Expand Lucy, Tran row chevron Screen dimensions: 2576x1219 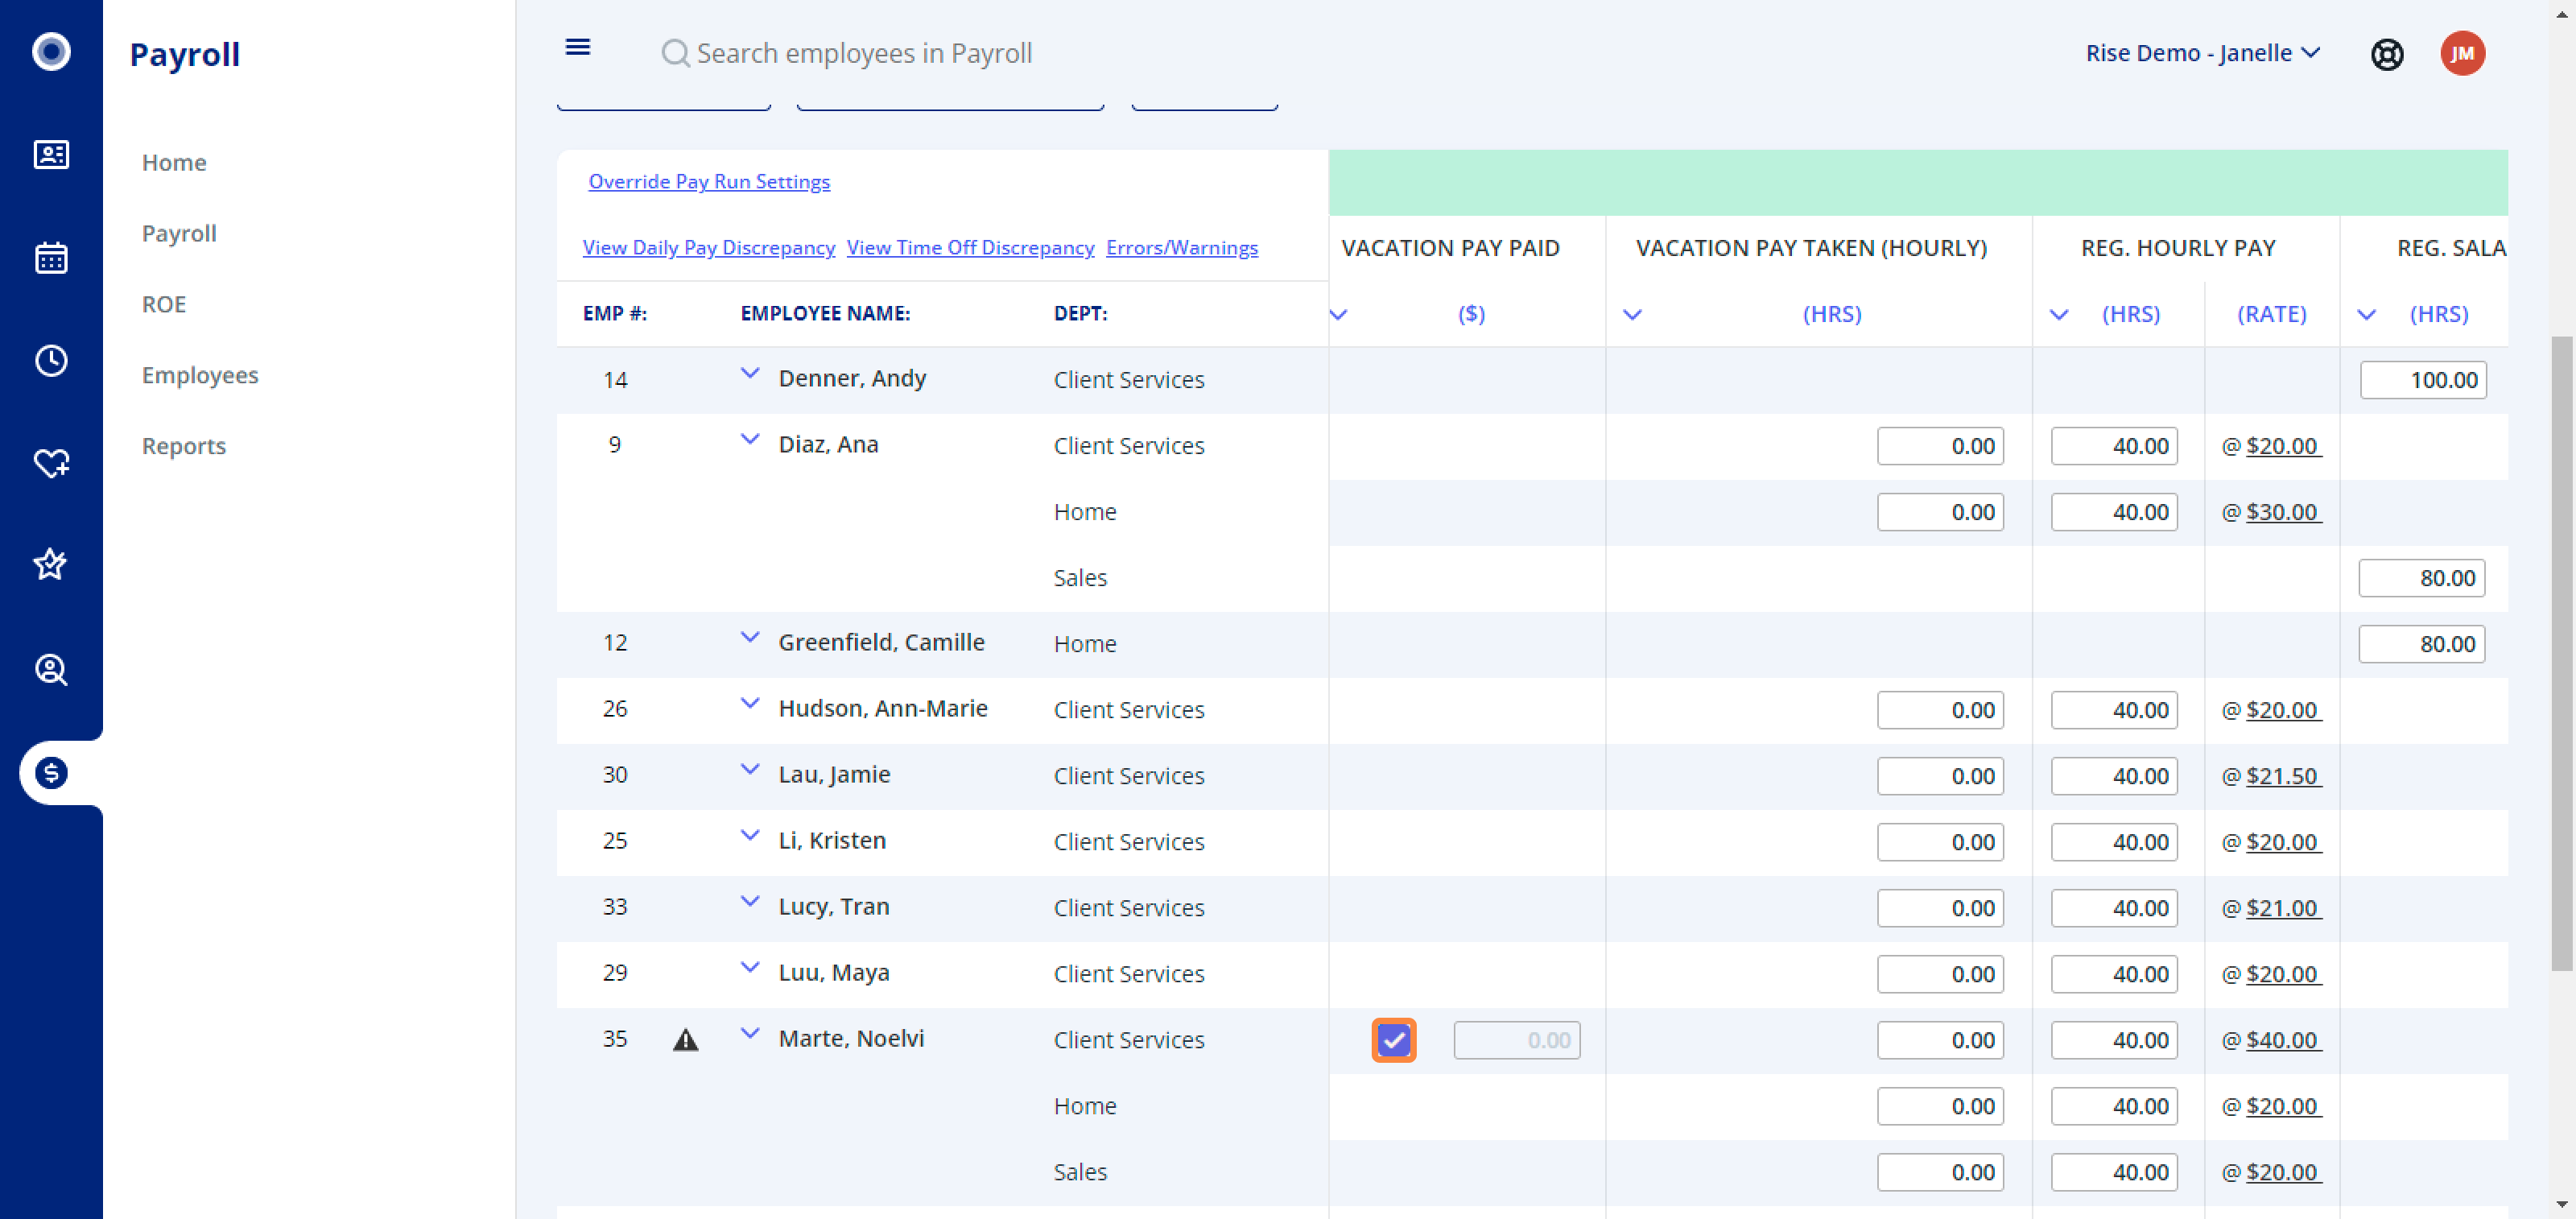(x=749, y=901)
